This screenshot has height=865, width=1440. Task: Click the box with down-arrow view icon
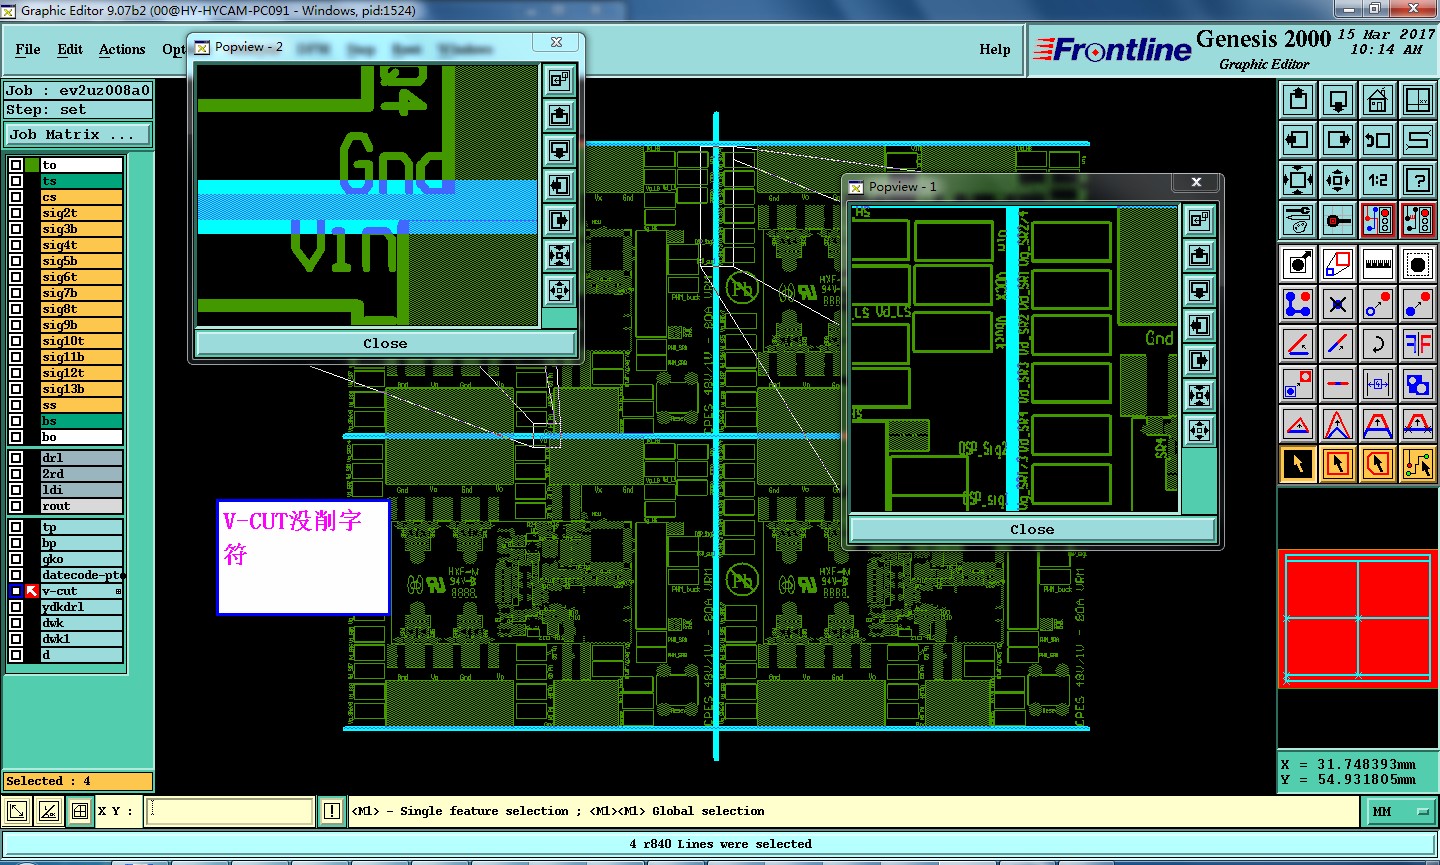1337,100
